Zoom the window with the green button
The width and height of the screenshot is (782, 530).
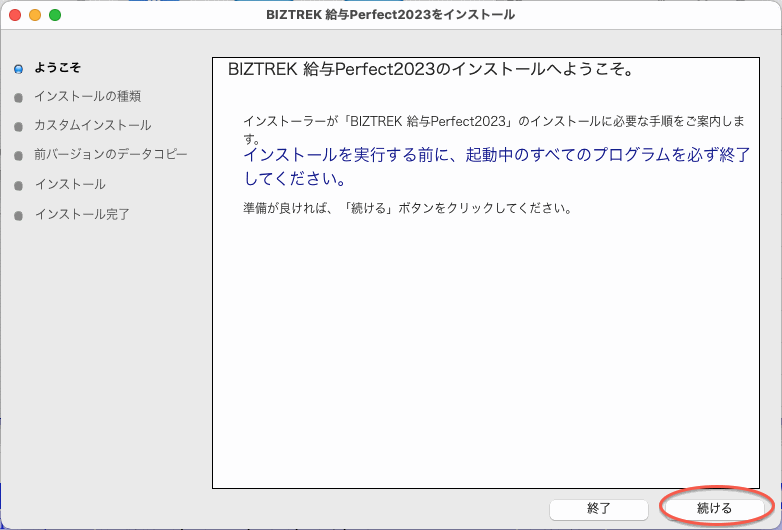coord(55,15)
